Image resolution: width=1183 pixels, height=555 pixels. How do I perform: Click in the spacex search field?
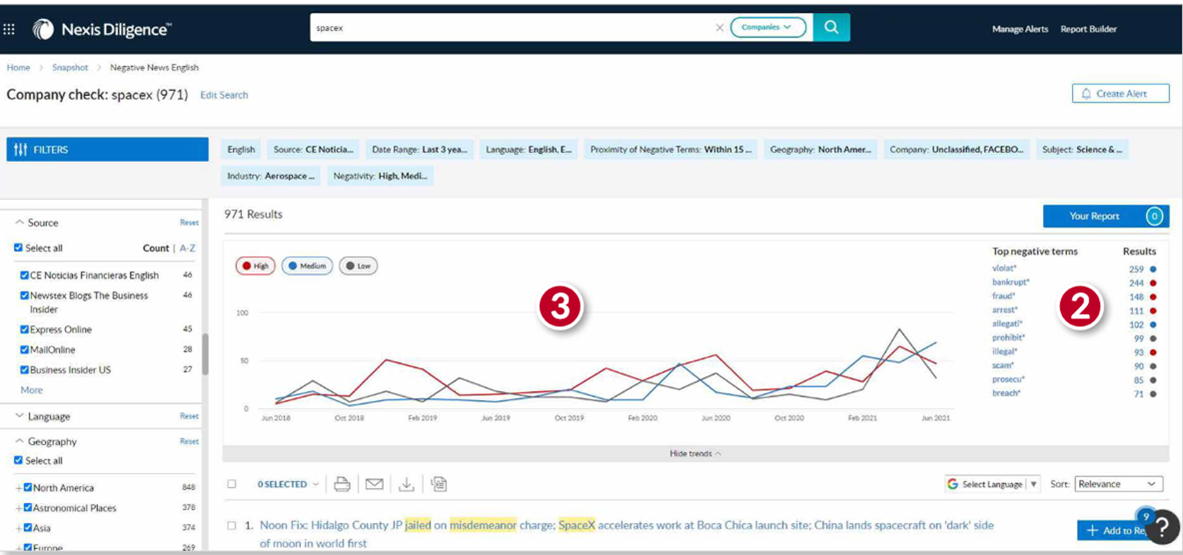coord(513,27)
